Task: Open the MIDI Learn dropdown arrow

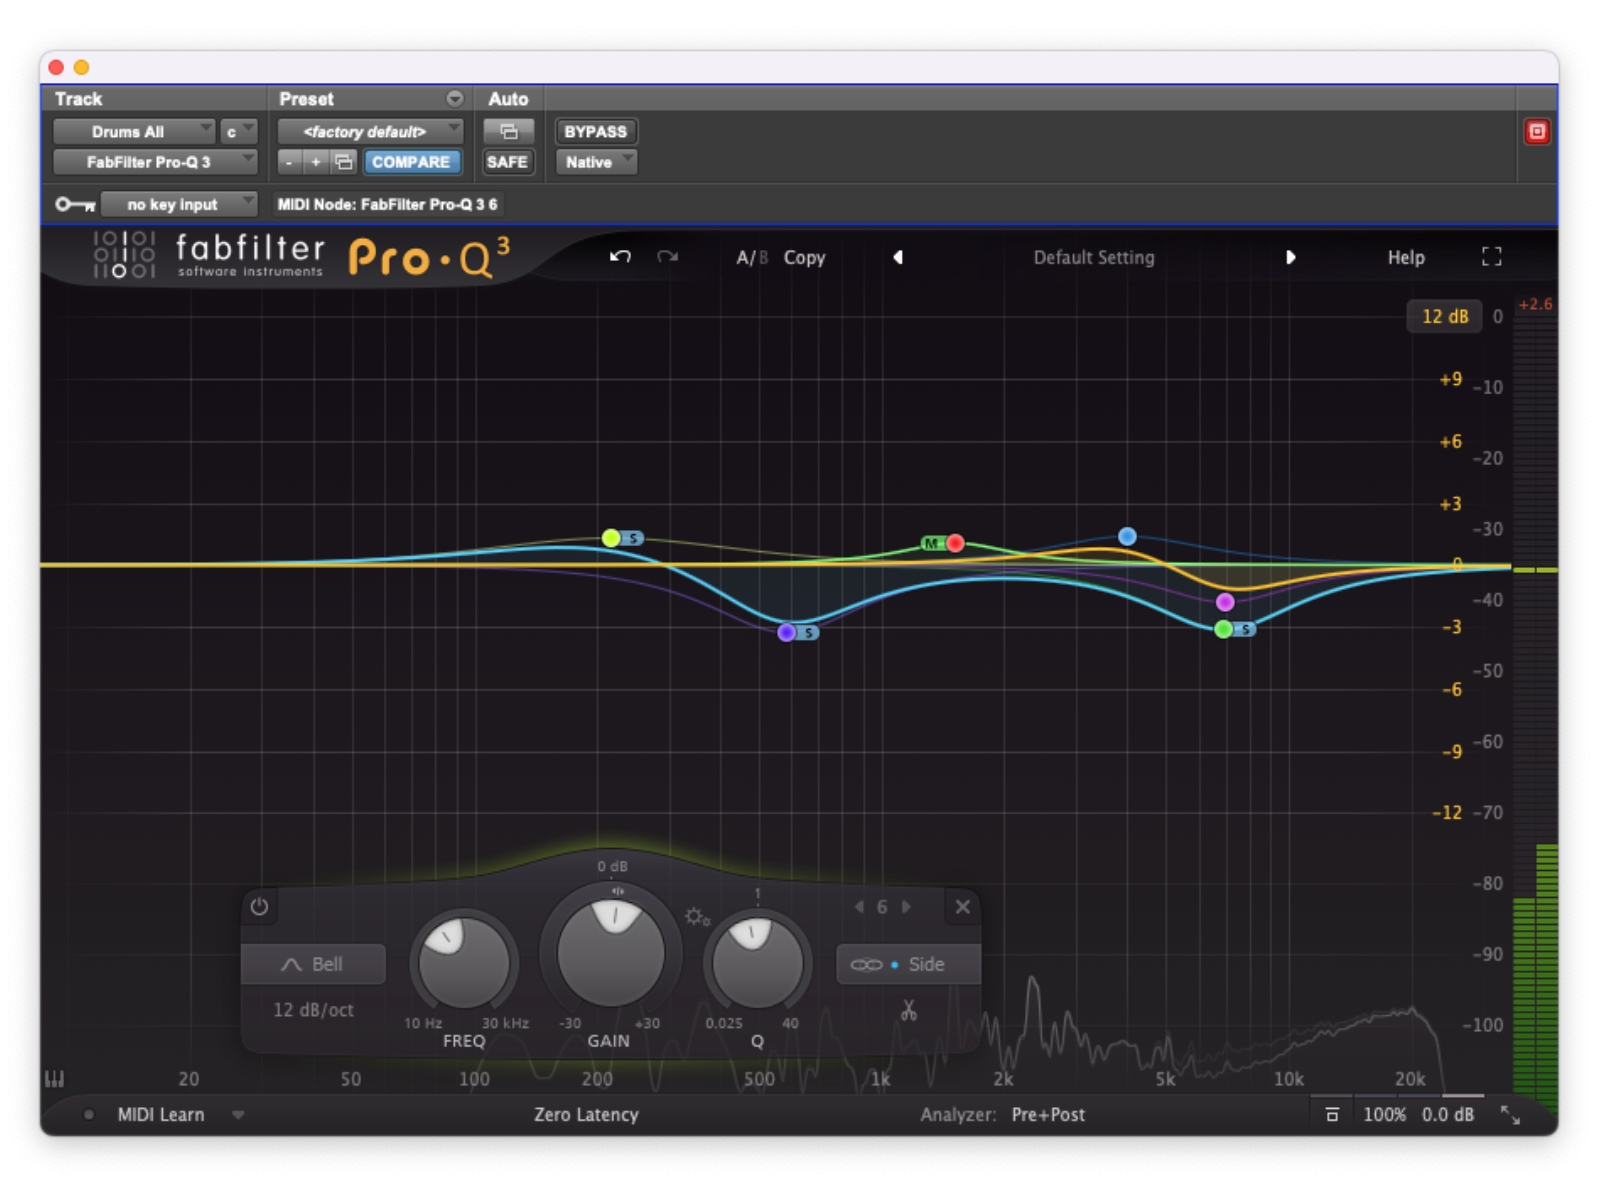Action: click(x=238, y=1114)
